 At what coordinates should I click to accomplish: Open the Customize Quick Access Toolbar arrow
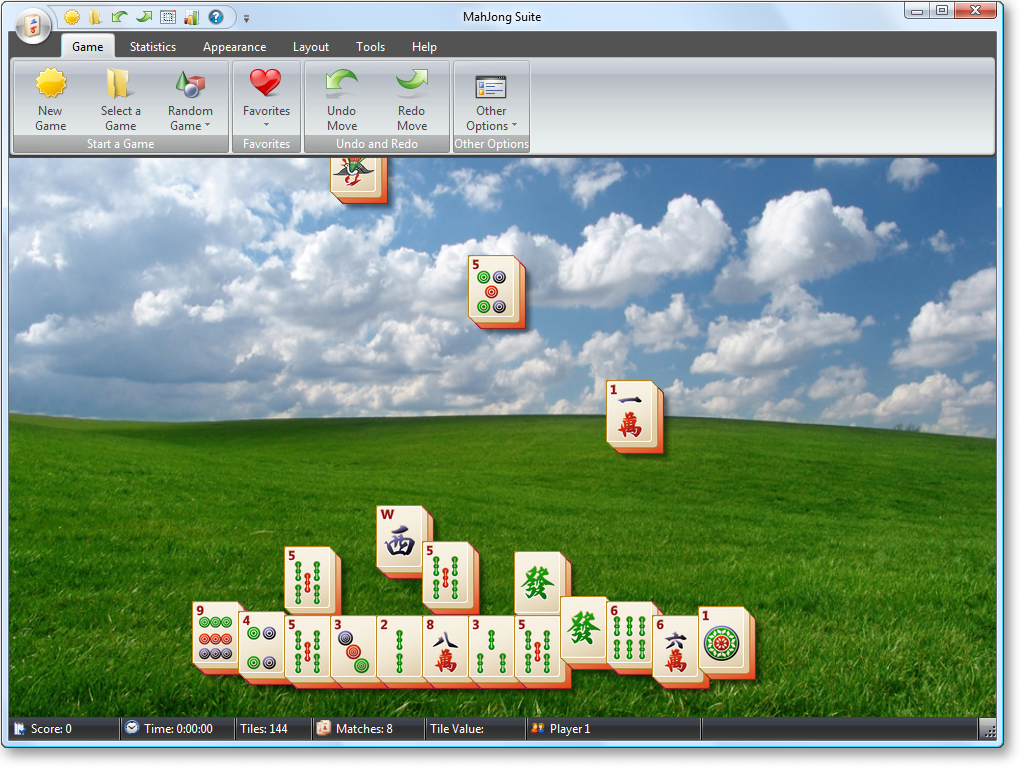[247, 18]
